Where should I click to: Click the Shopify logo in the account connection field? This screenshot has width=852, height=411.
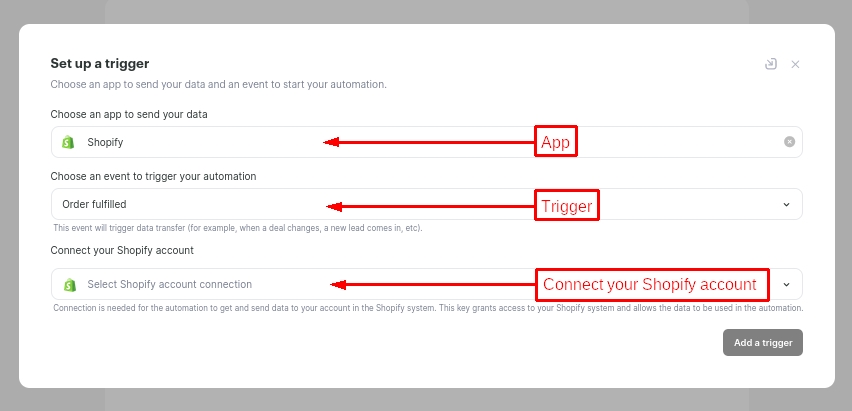click(x=69, y=284)
